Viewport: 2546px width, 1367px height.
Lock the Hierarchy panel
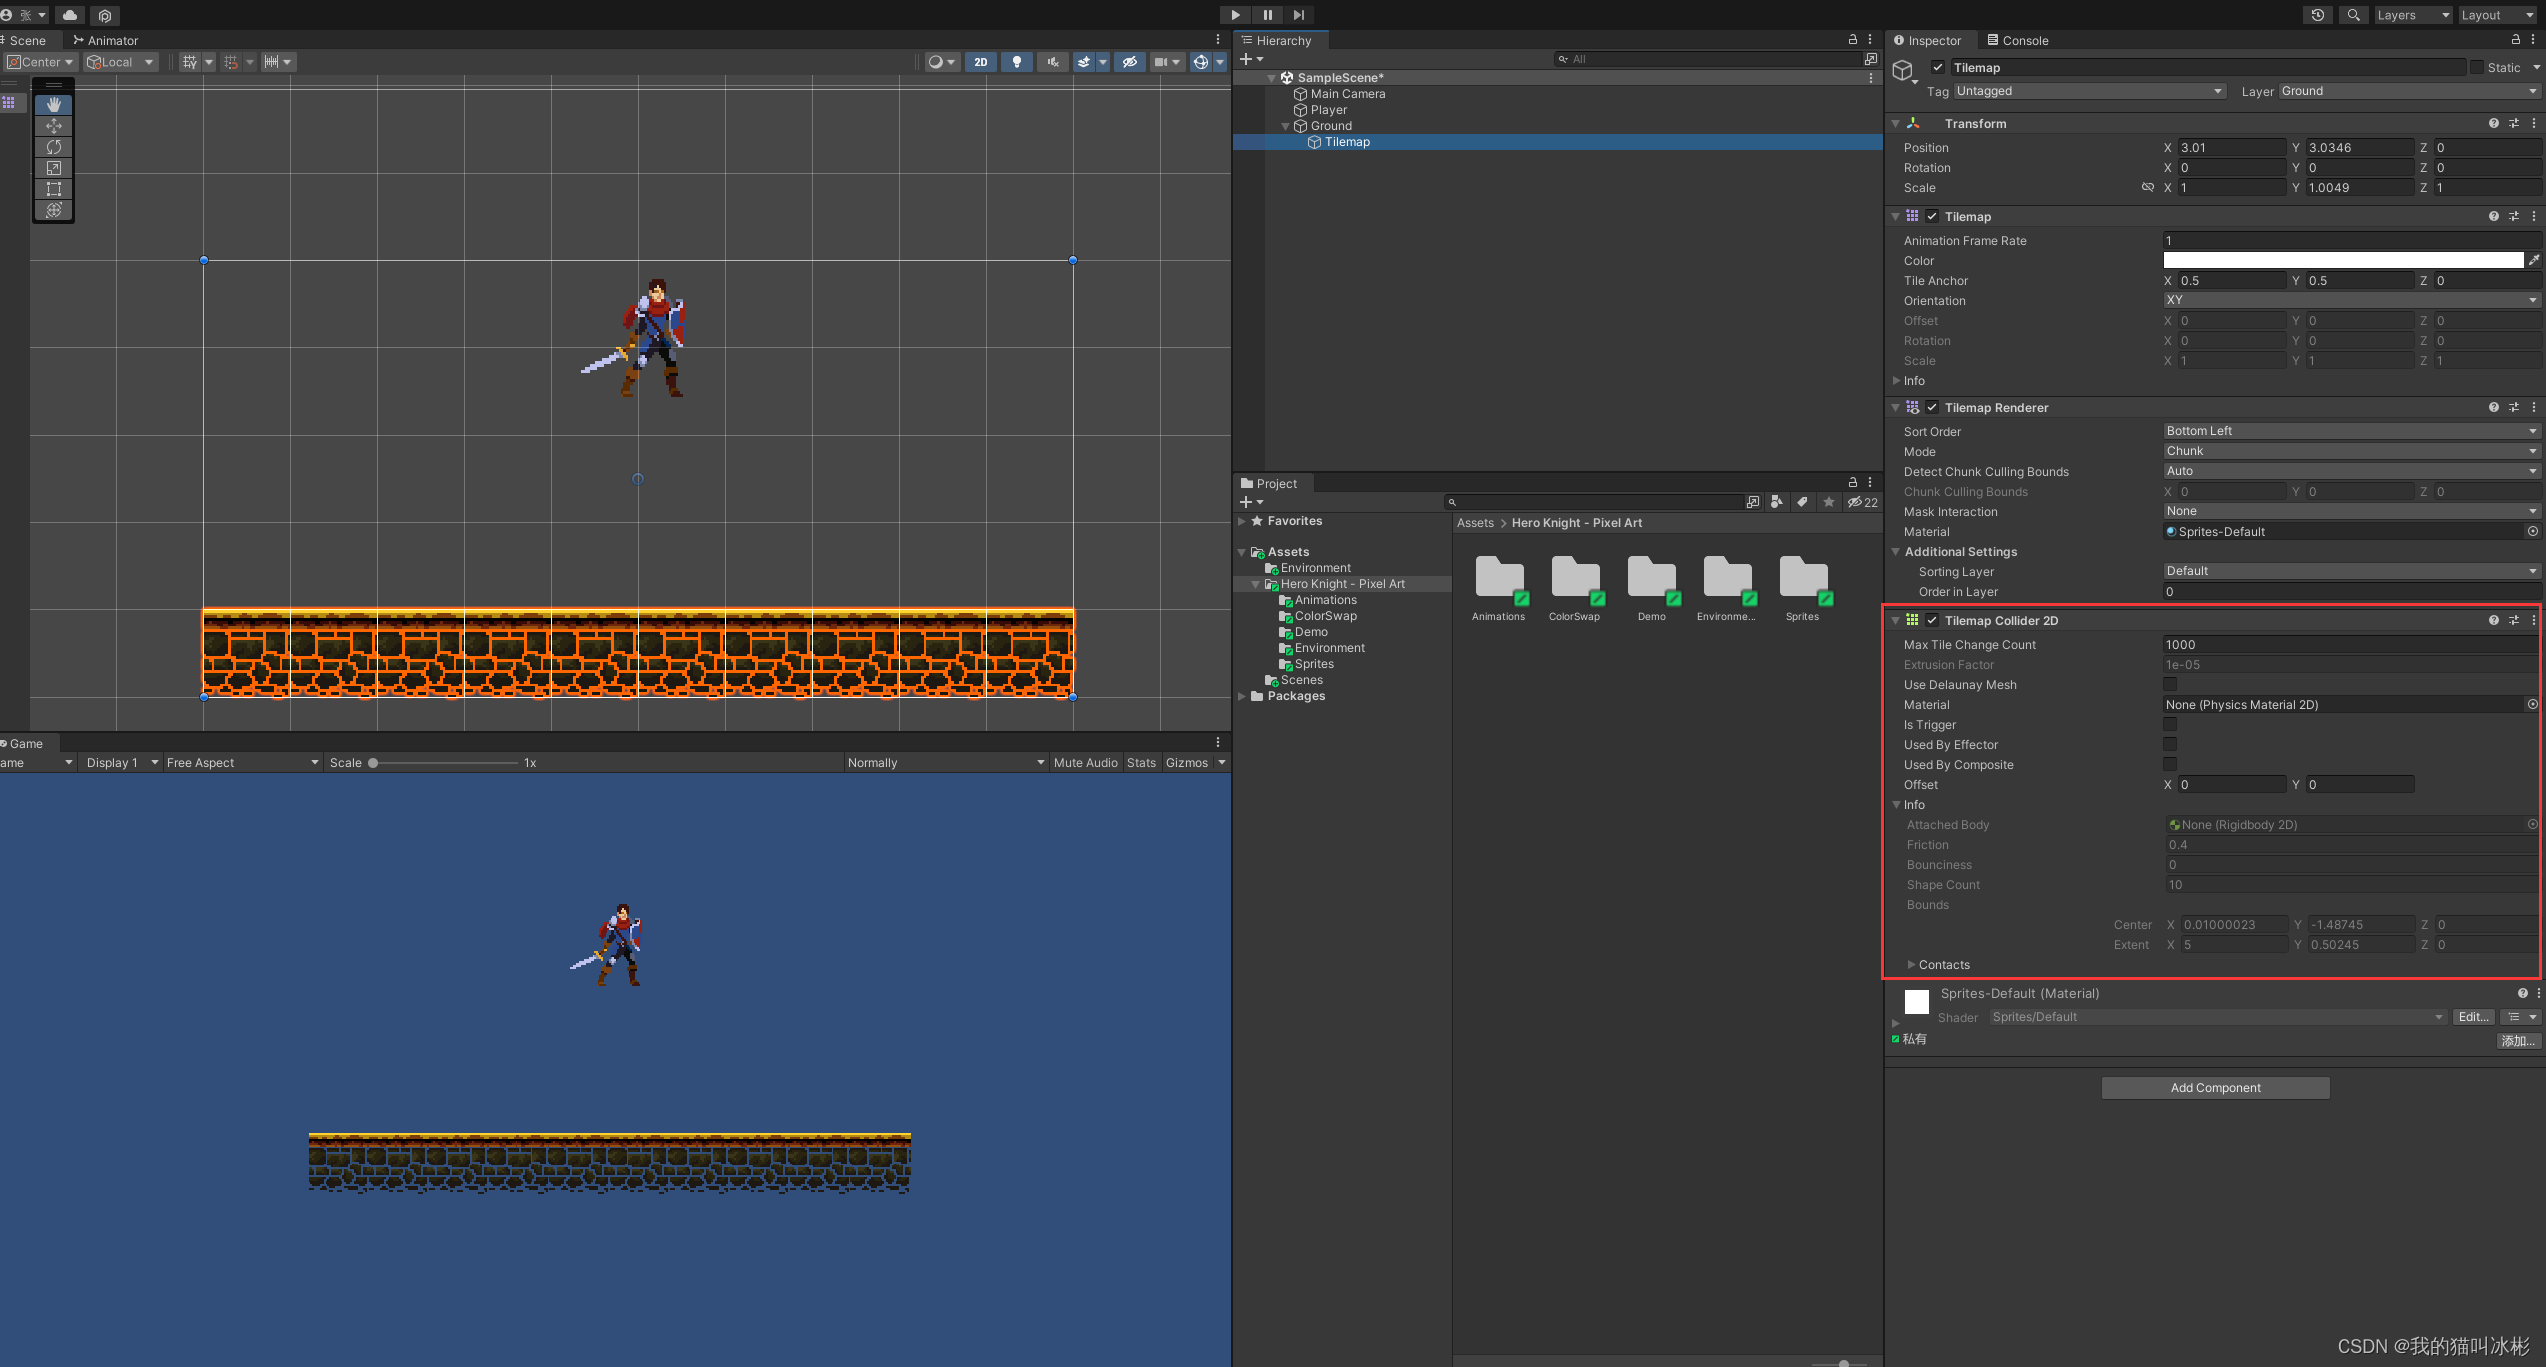1852,40
